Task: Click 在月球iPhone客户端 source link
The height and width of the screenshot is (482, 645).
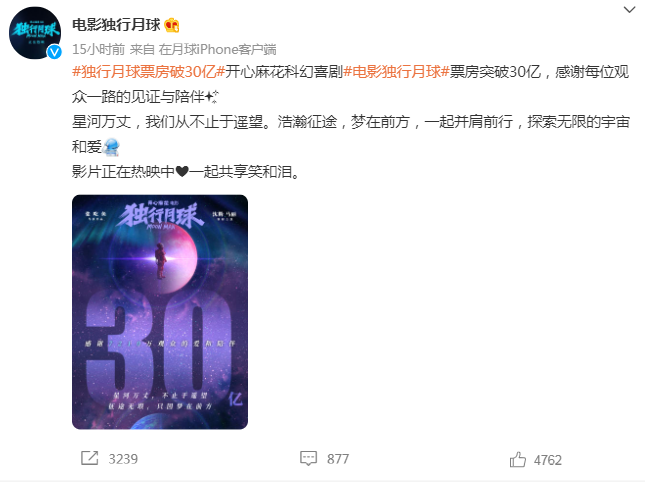Action: (217, 50)
